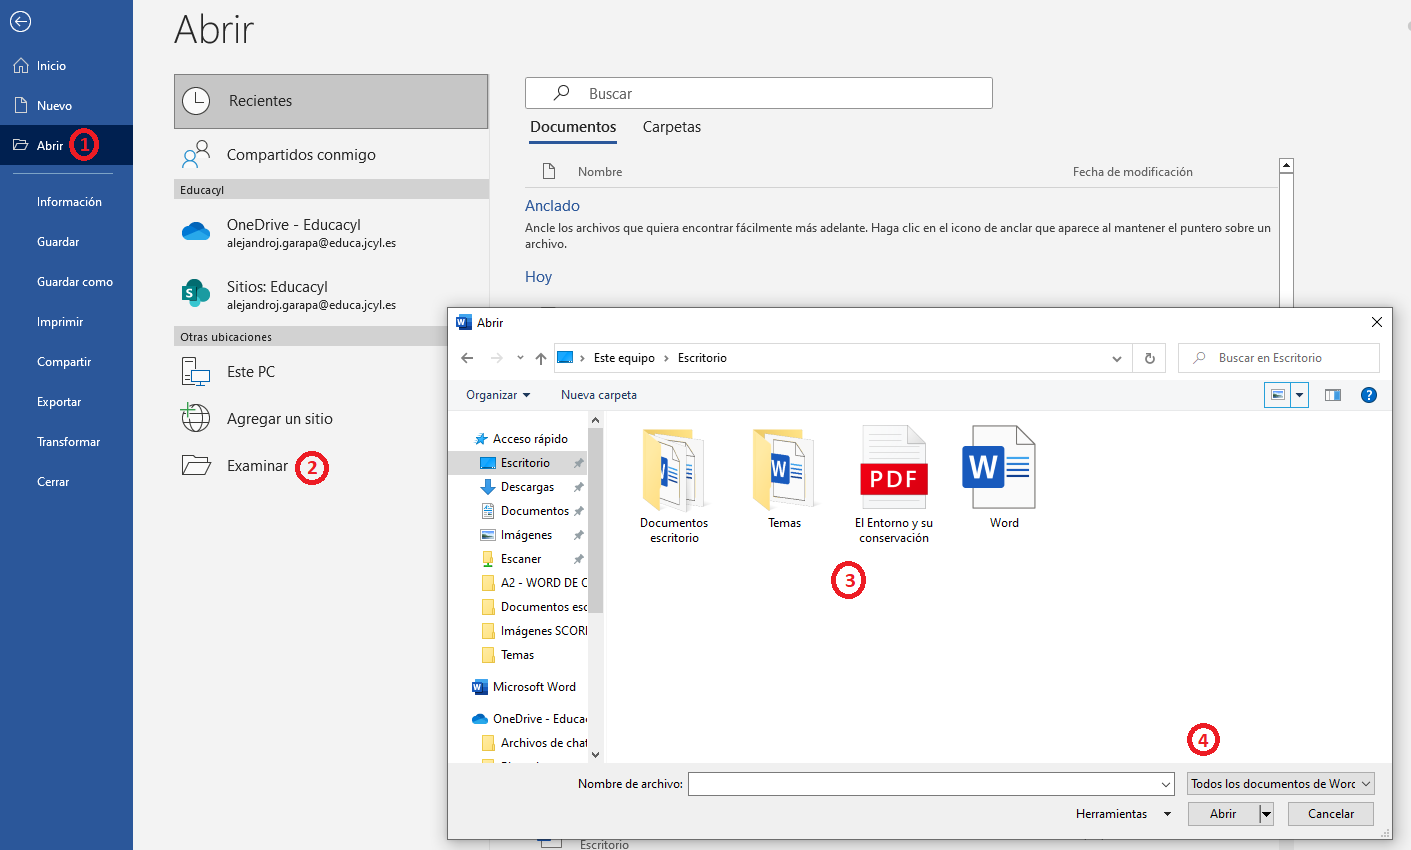Click the Nombre de archivo field
This screenshot has height=850, width=1411.
coord(931,784)
